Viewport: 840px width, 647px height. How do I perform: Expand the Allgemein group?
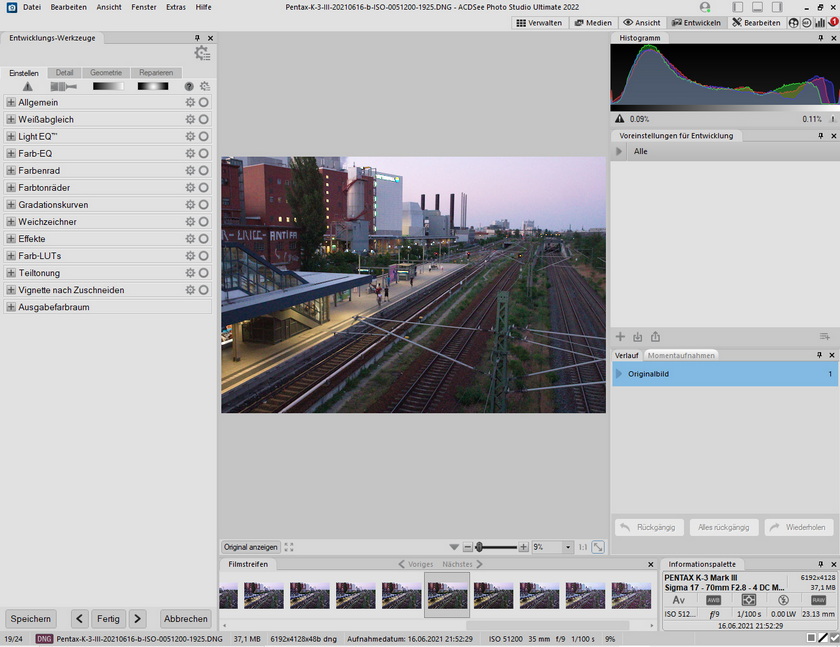pyautogui.click(x=11, y=103)
